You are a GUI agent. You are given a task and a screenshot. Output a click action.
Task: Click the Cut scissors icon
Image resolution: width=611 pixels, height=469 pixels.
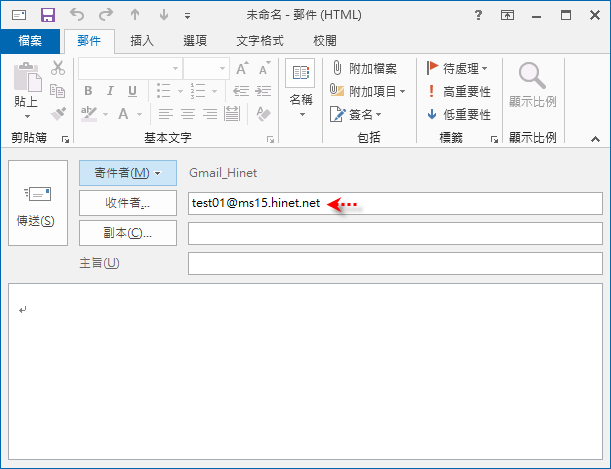58,68
